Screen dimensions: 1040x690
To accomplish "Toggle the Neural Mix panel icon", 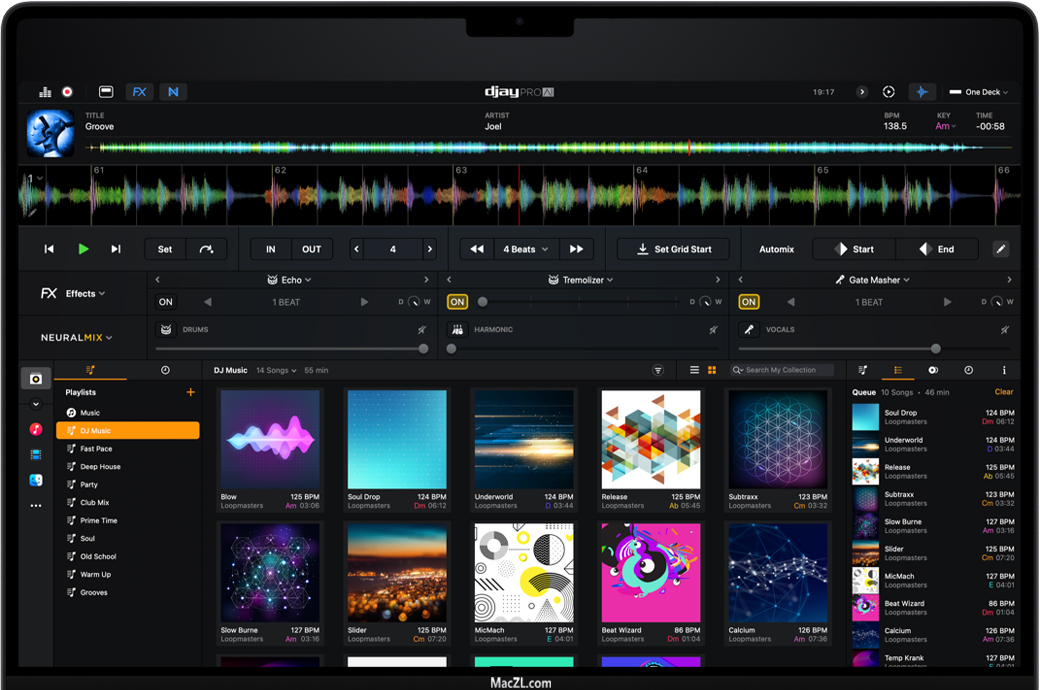I will point(173,92).
